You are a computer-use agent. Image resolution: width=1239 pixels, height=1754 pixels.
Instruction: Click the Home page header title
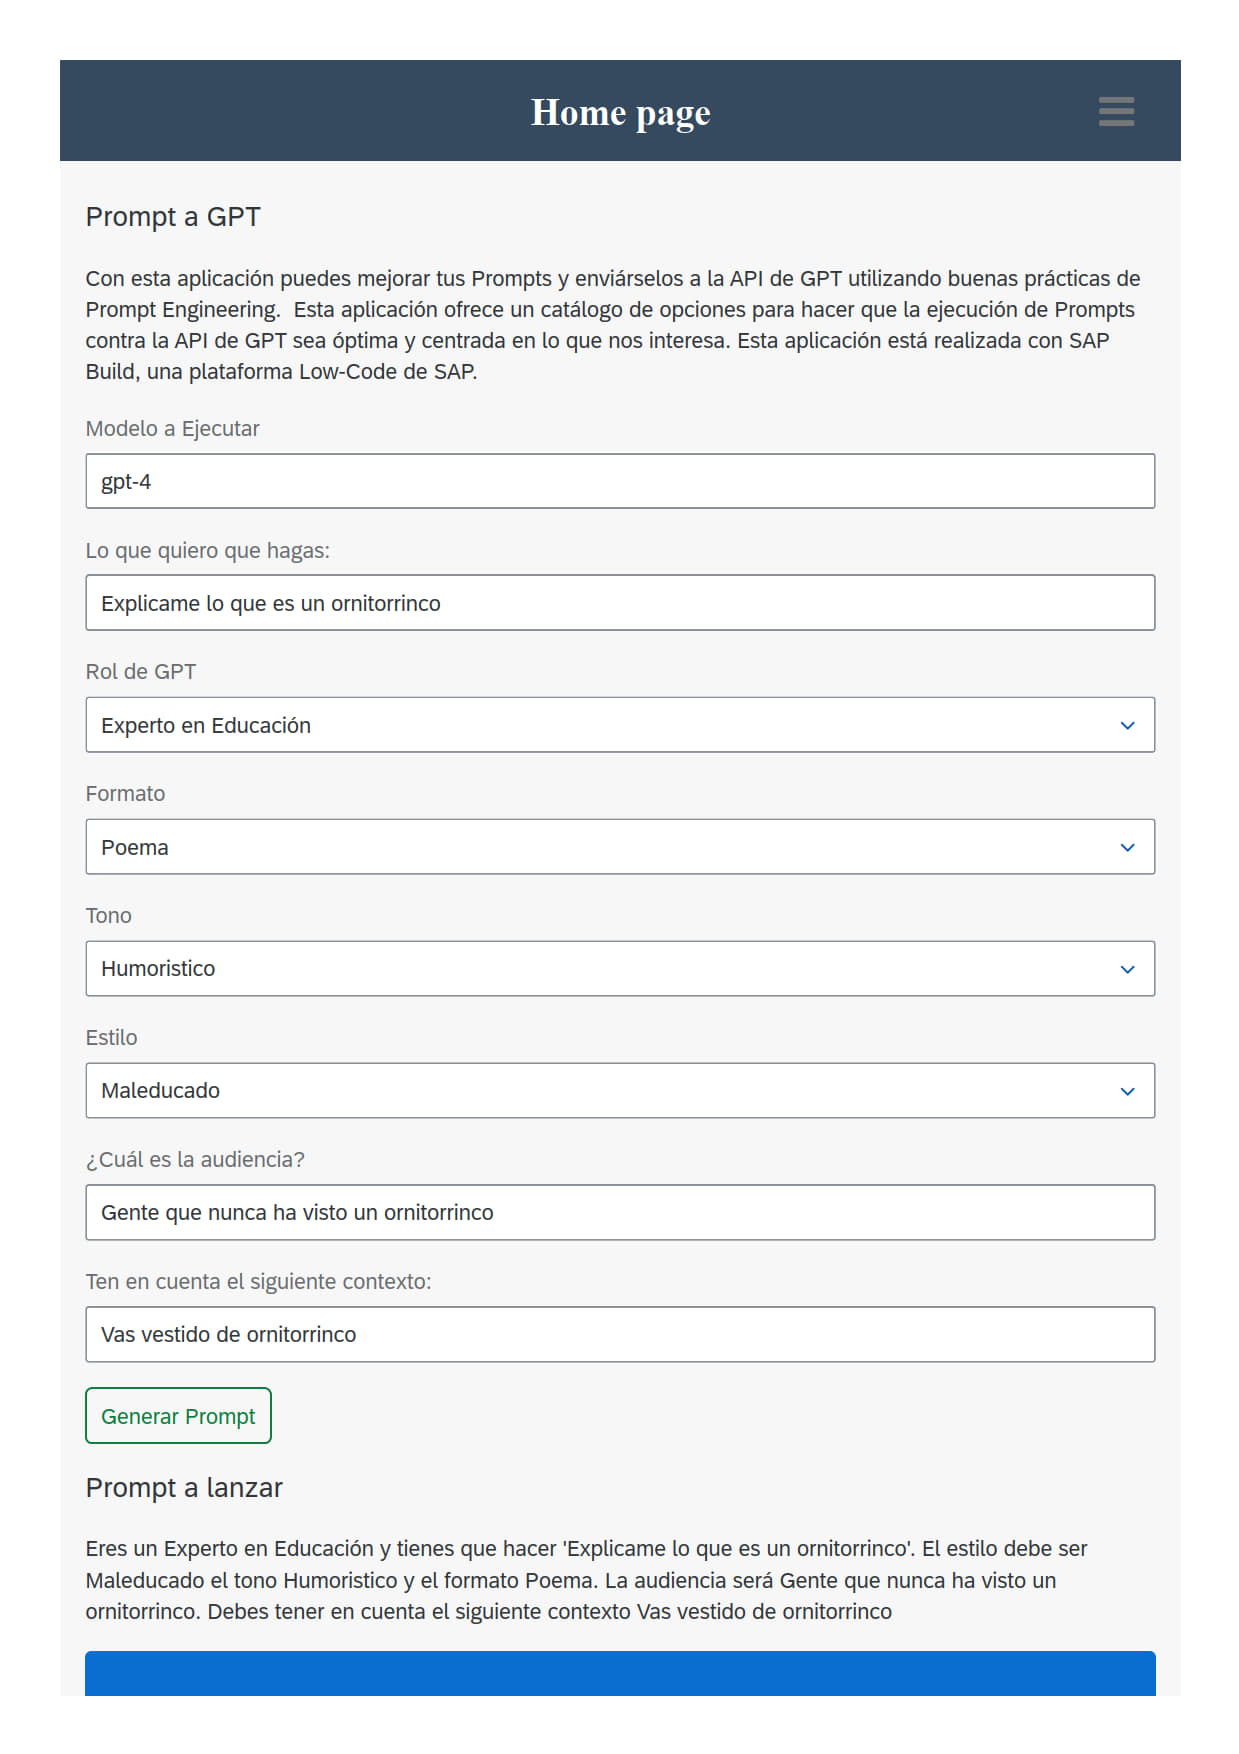[x=620, y=113]
